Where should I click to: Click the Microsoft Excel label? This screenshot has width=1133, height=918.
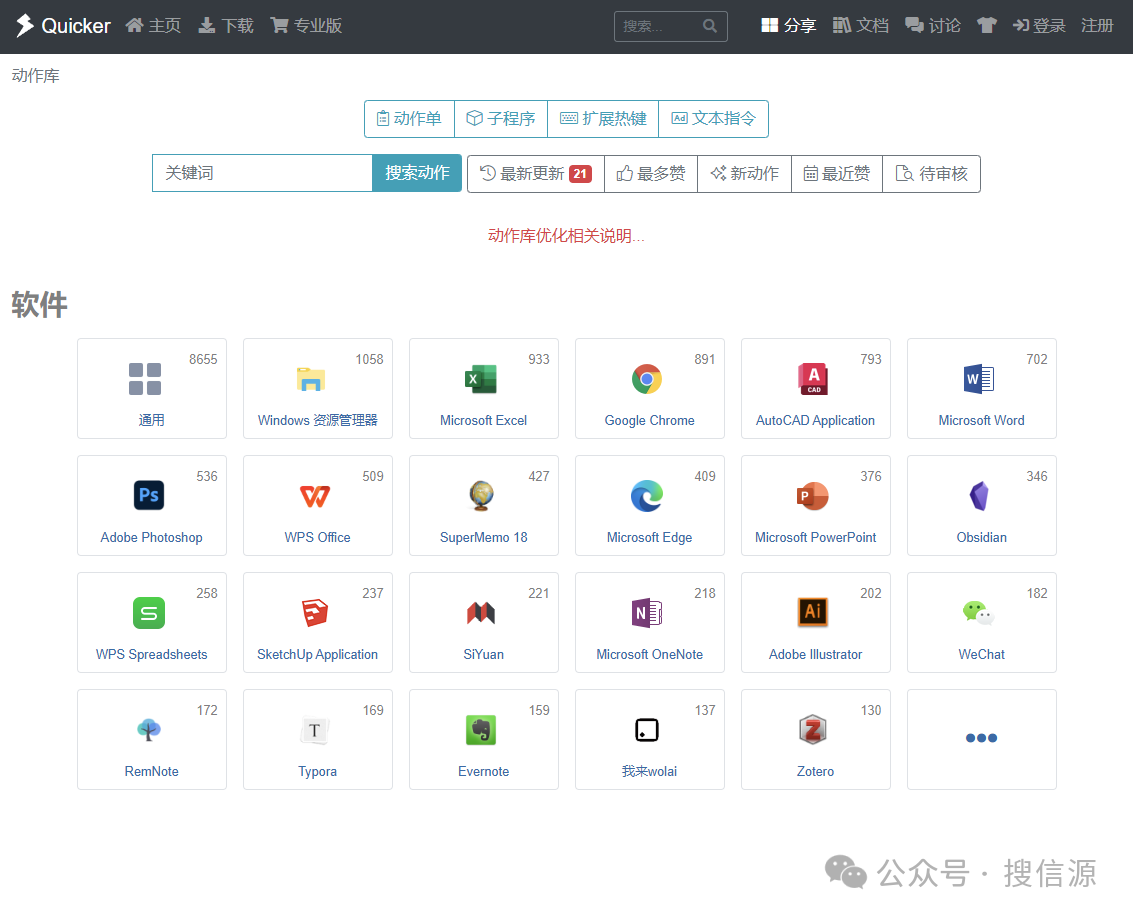click(x=483, y=421)
